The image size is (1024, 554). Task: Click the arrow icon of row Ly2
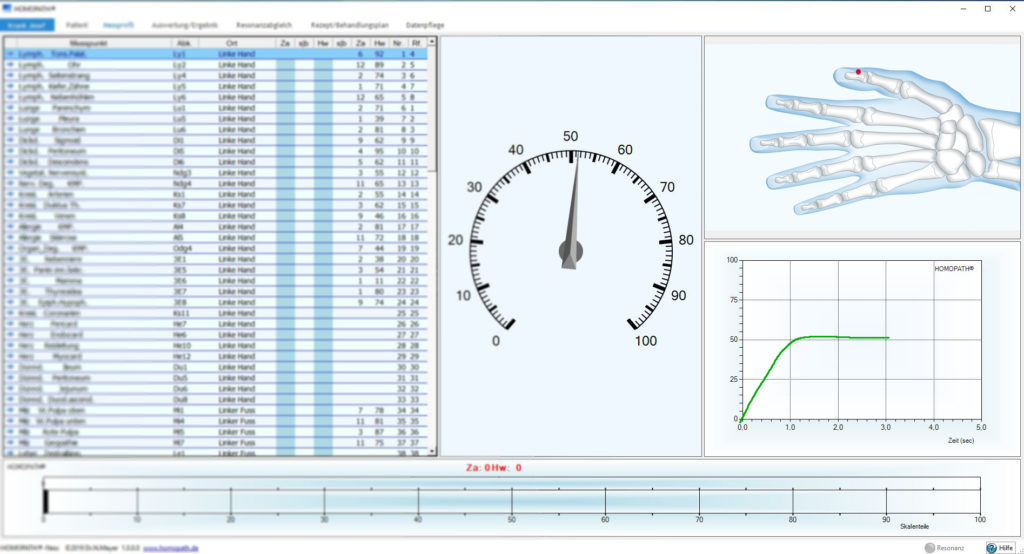click(10, 65)
